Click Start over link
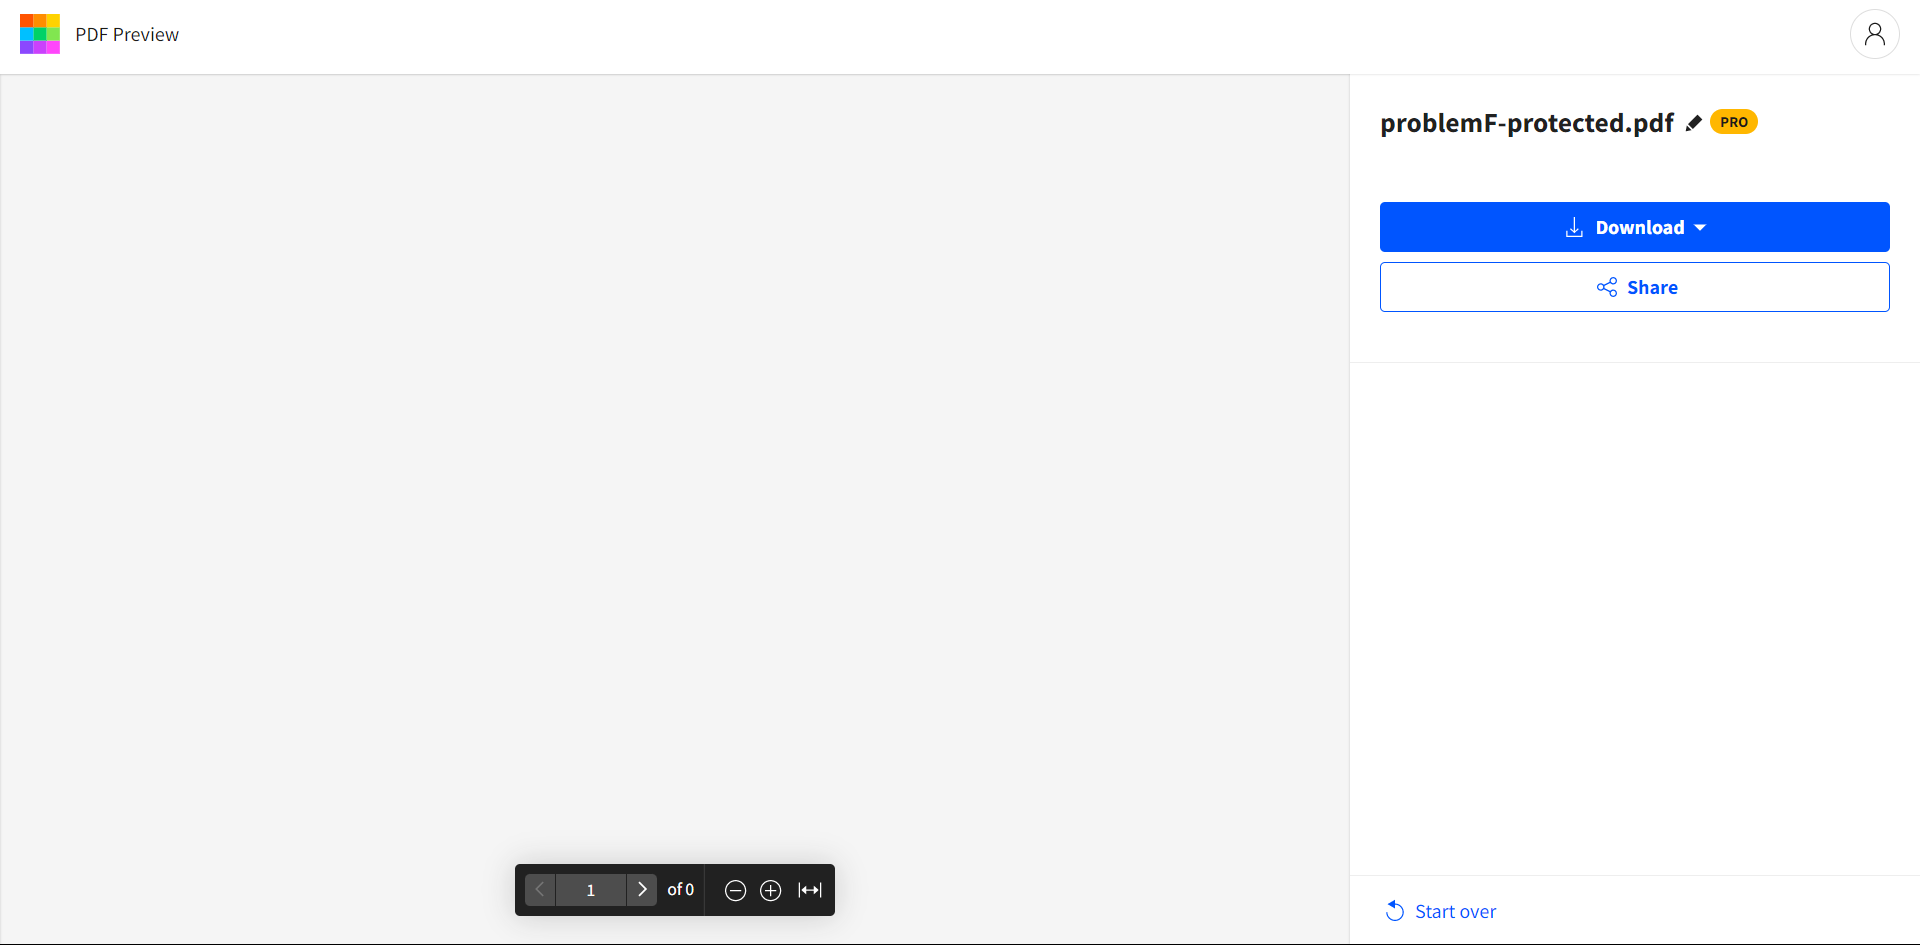The image size is (1920, 945). 1441,911
